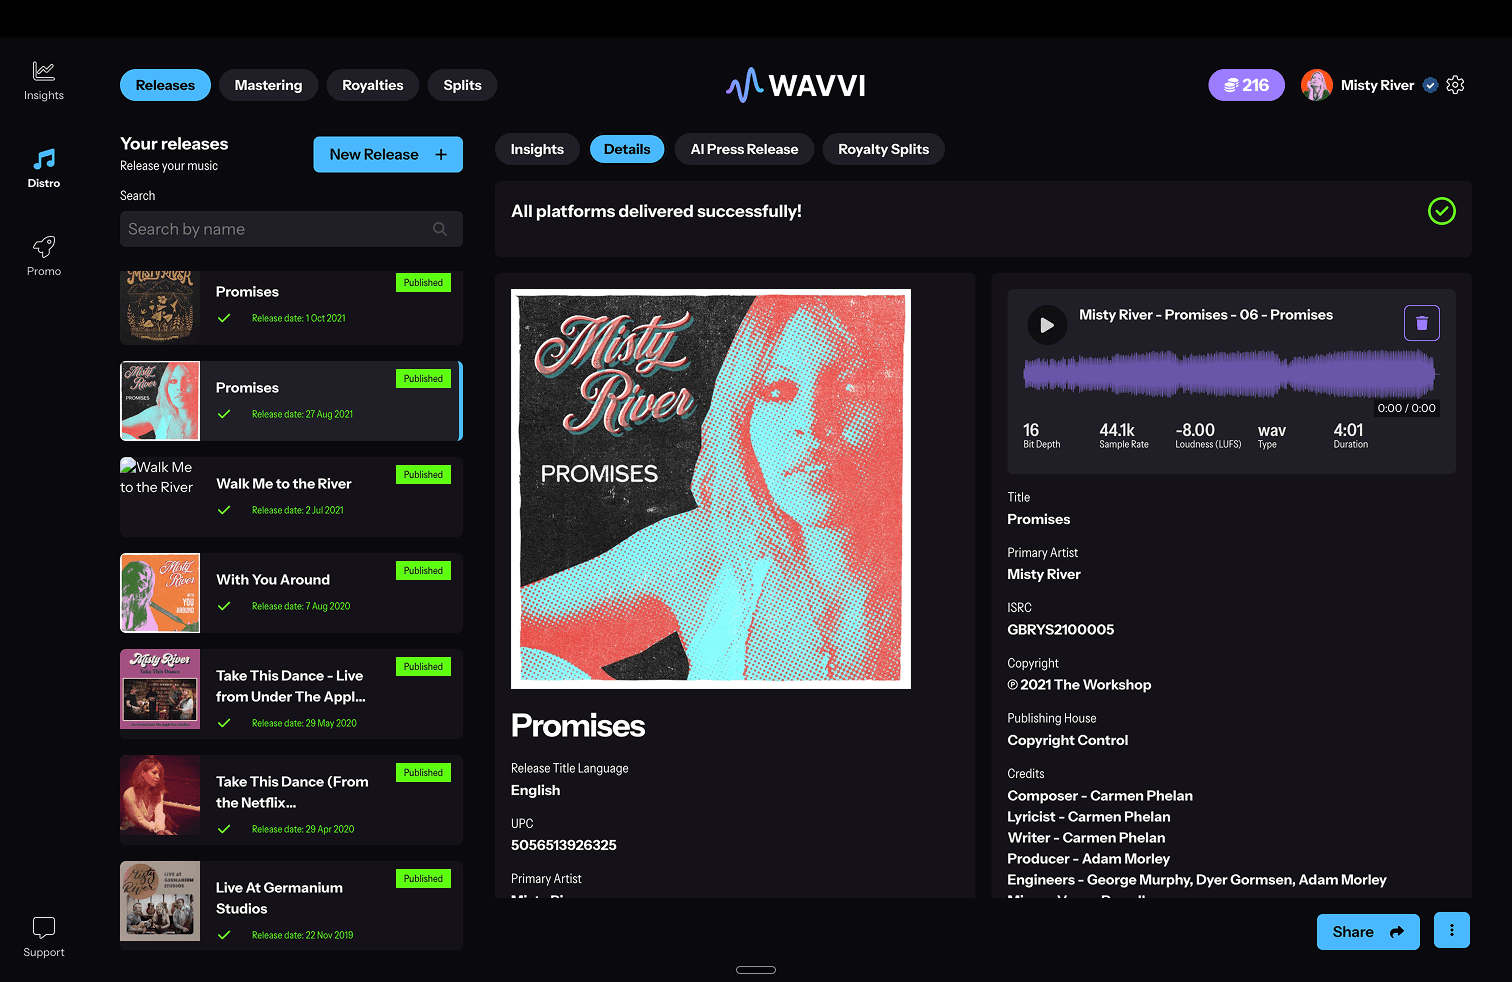Click the search magnifier icon
Image resolution: width=1512 pixels, height=982 pixels.
tap(440, 229)
